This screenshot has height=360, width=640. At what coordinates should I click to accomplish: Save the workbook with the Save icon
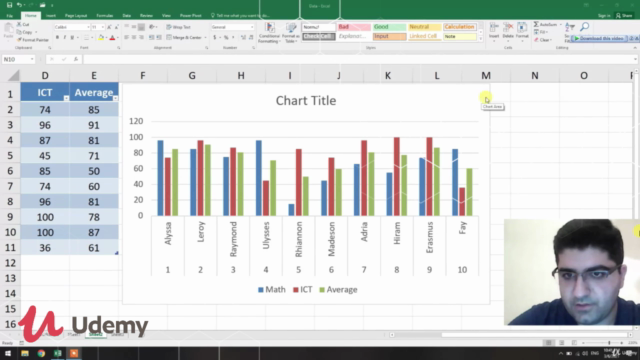9,5
